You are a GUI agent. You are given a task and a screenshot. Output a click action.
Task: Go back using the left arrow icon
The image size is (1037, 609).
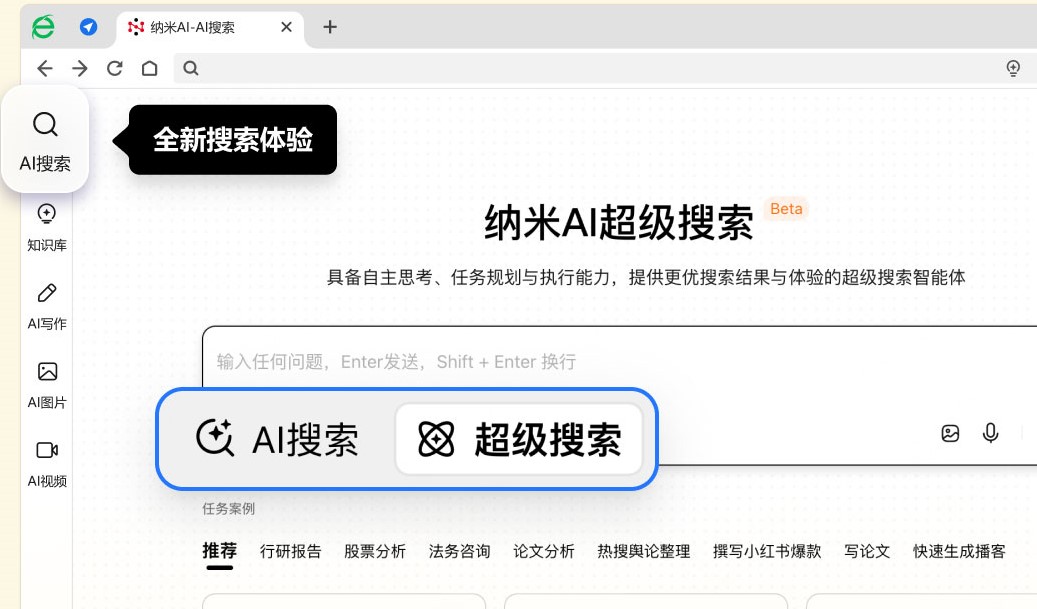point(45,68)
